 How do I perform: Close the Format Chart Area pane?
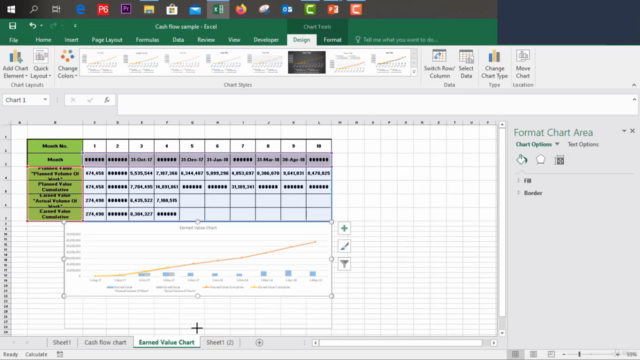click(x=632, y=131)
